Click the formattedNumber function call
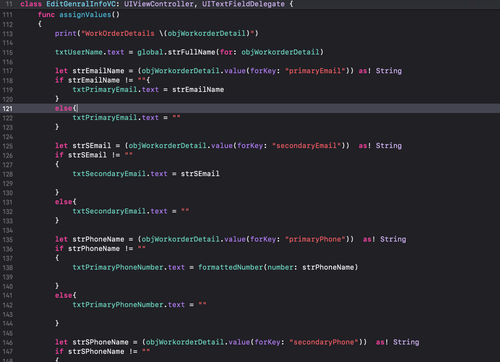The image size is (500, 362). tap(230, 267)
